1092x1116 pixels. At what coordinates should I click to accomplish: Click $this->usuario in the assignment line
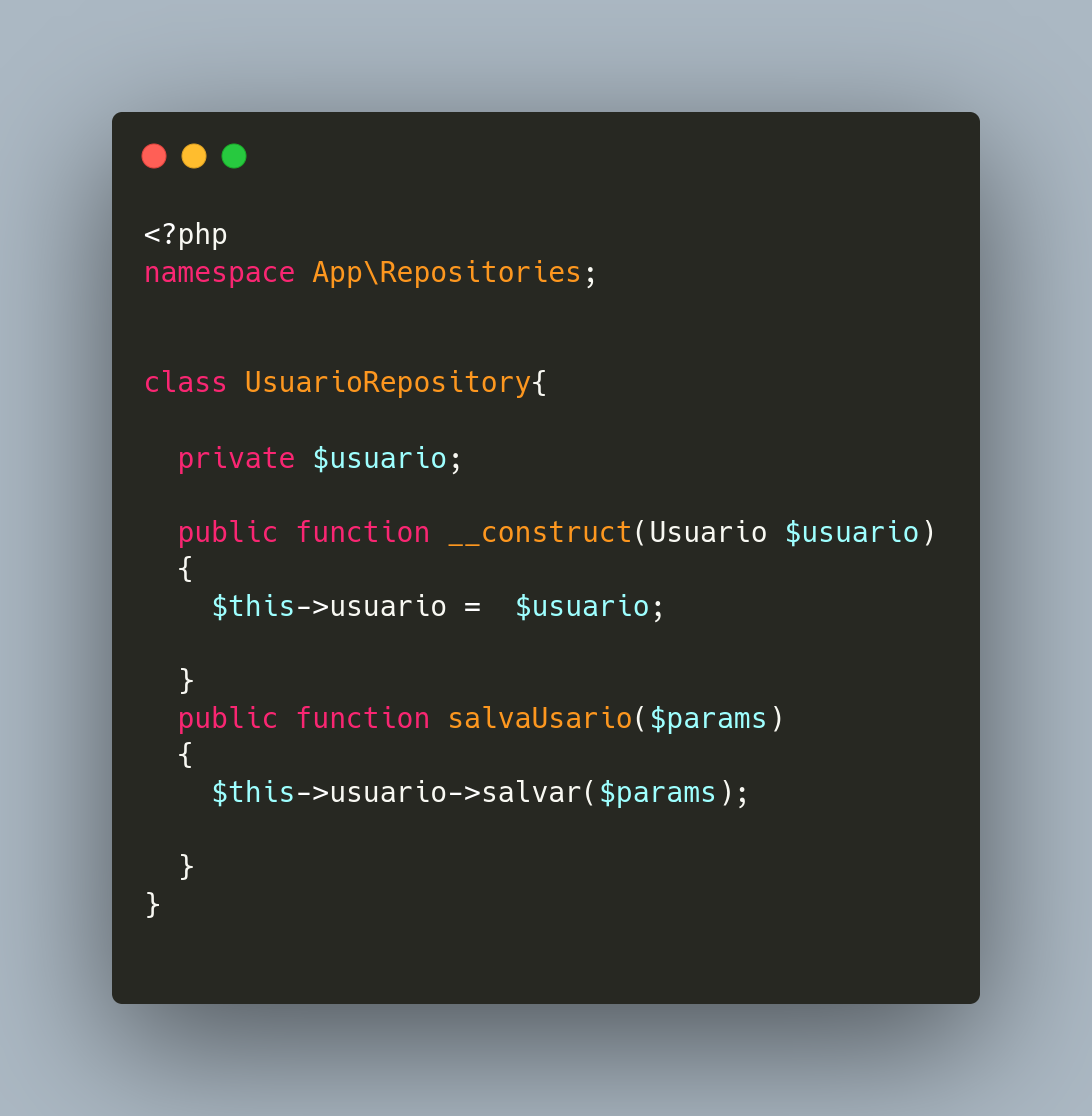click(329, 606)
